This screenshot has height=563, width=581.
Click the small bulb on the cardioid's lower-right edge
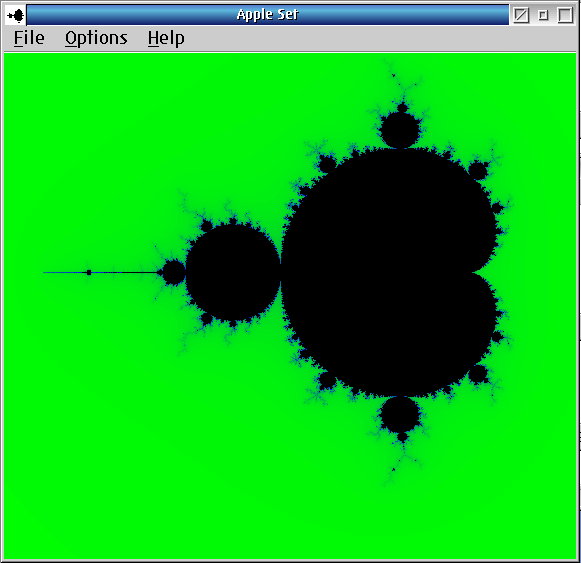pyautogui.click(x=477, y=374)
